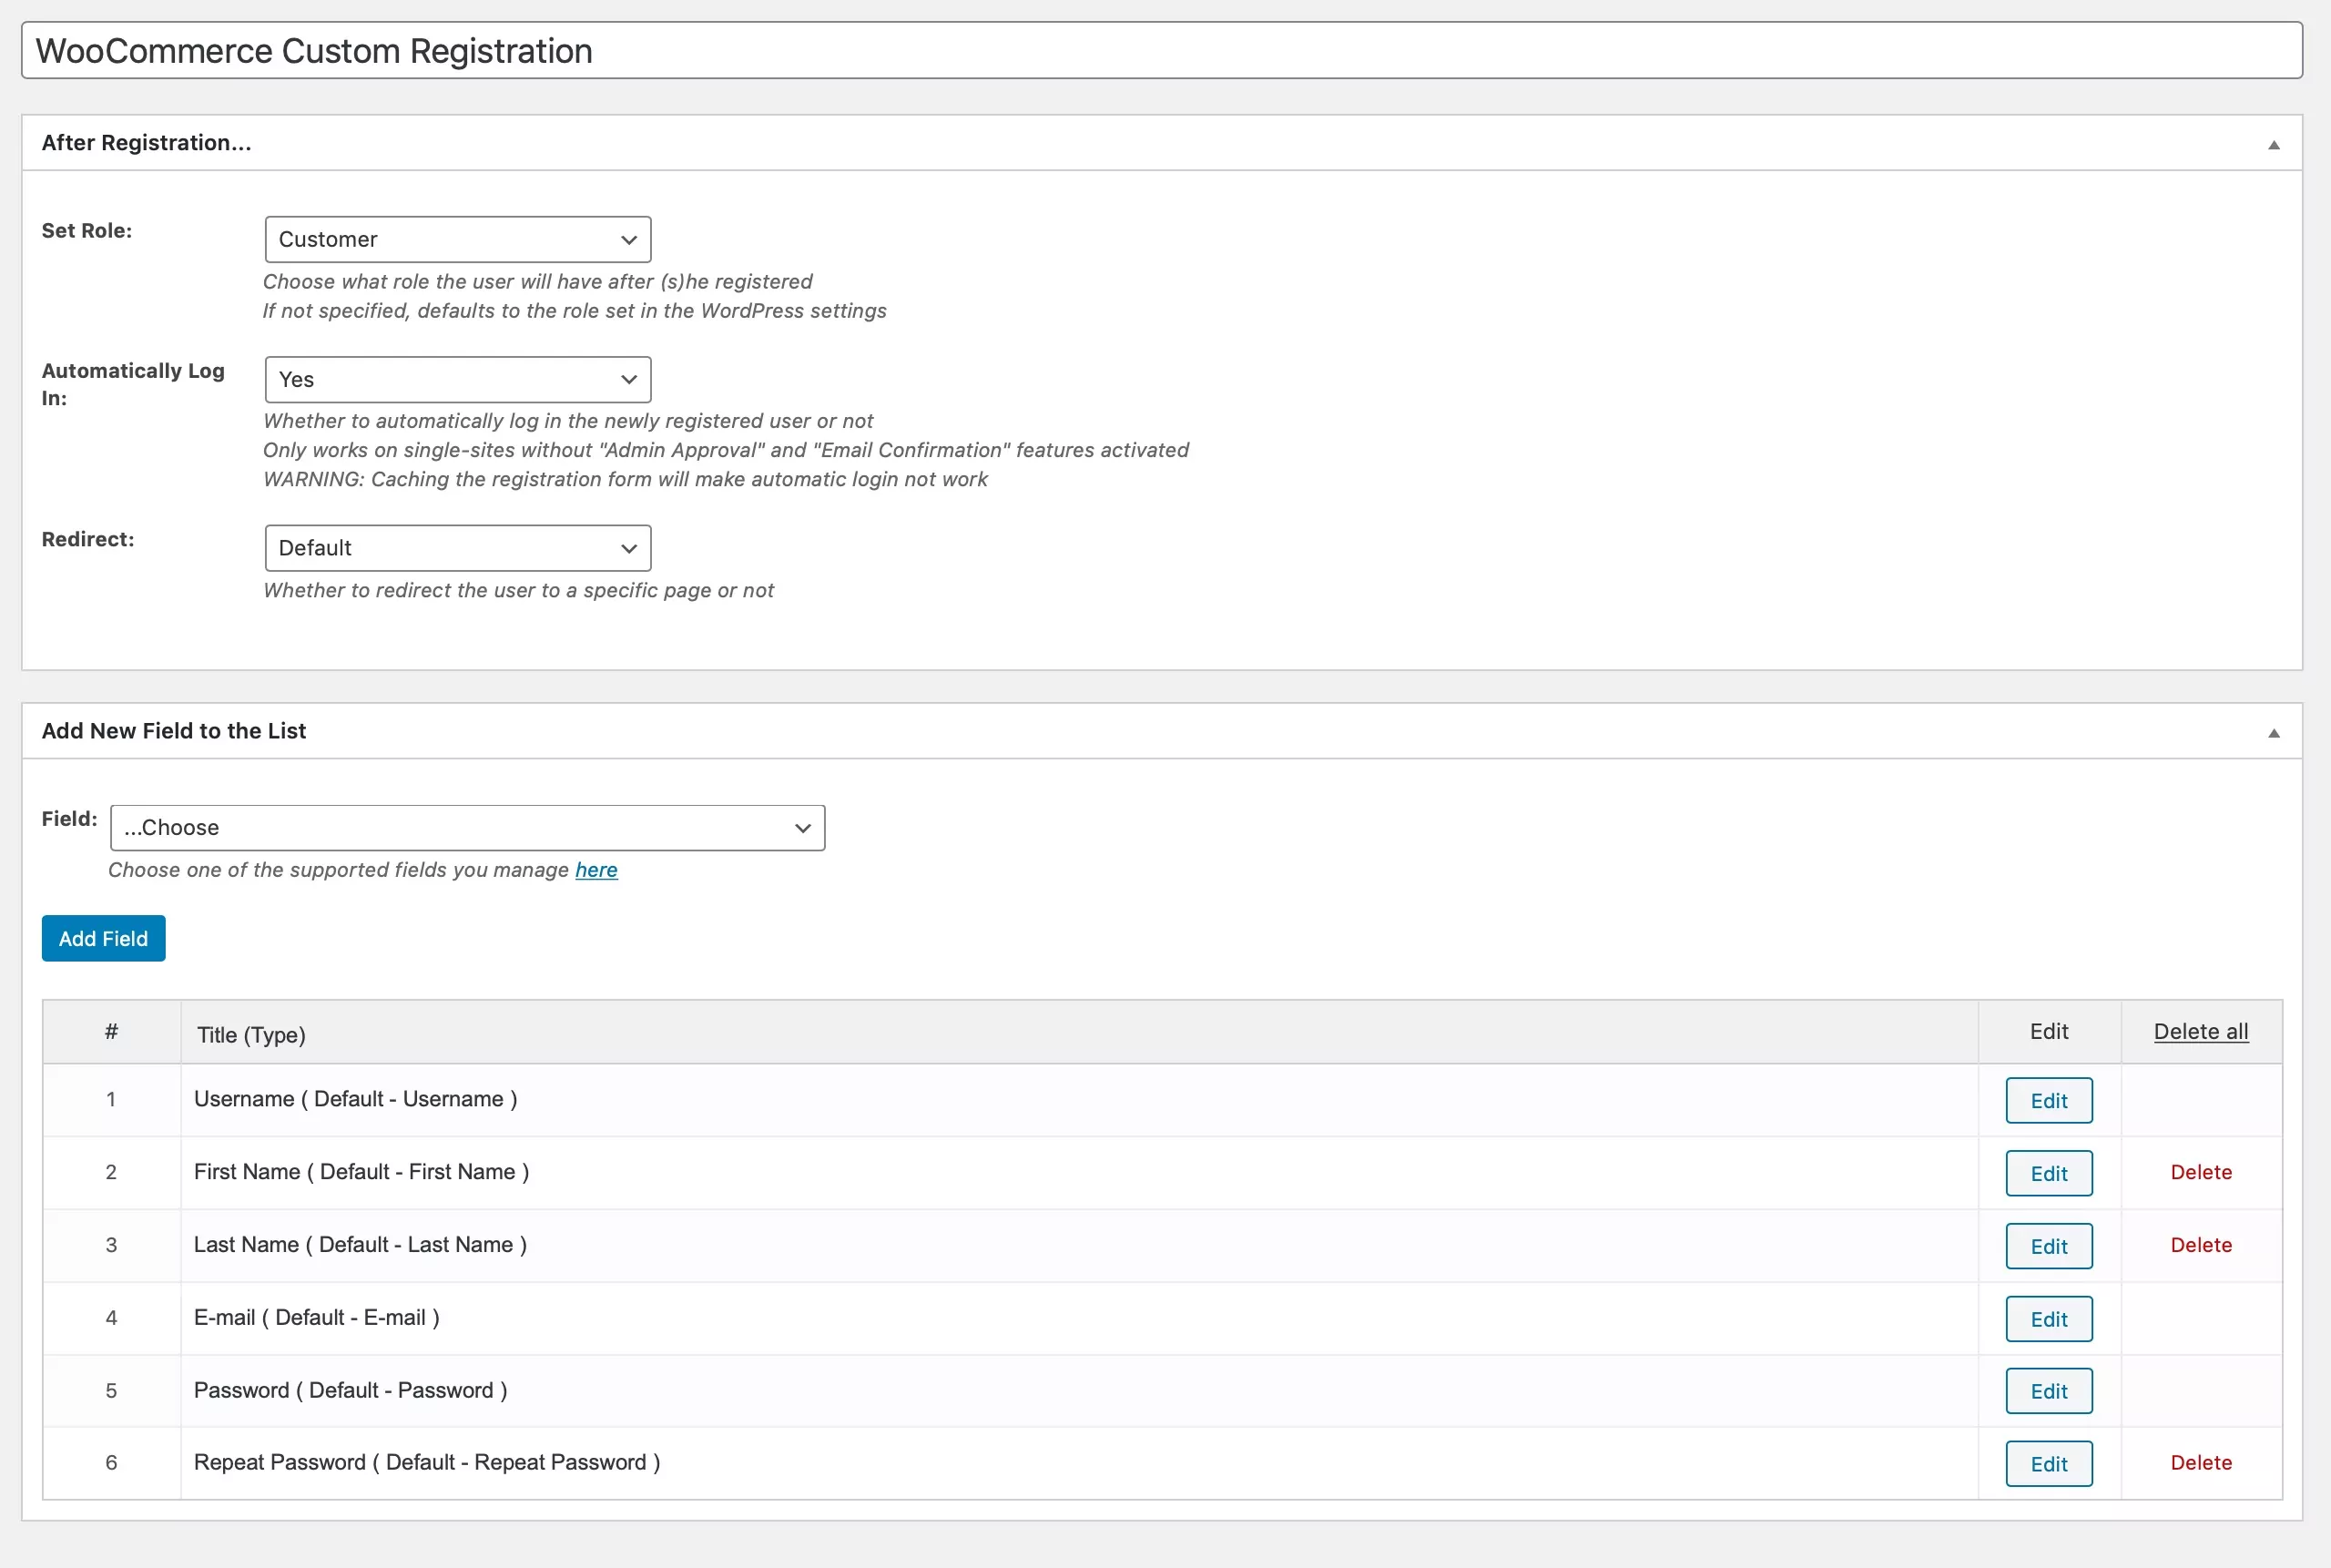The image size is (2331, 1568).
Task: Edit the Repeat Password field row
Action: click(2048, 1464)
